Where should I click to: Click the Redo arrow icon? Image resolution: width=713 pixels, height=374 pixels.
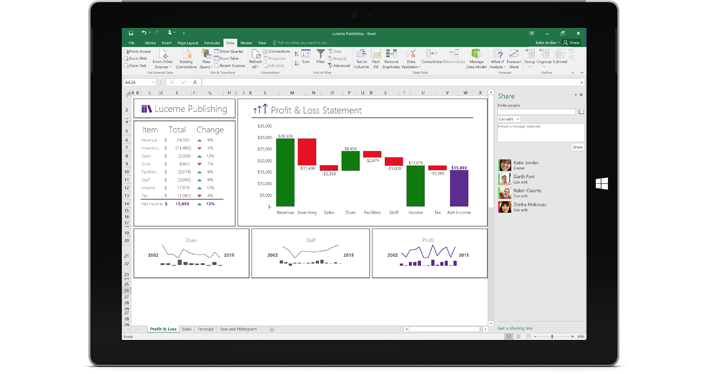(x=156, y=33)
